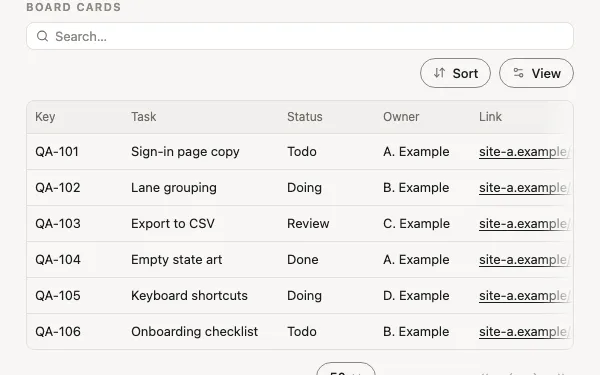
Task: Open the Sort options button
Action: point(455,73)
